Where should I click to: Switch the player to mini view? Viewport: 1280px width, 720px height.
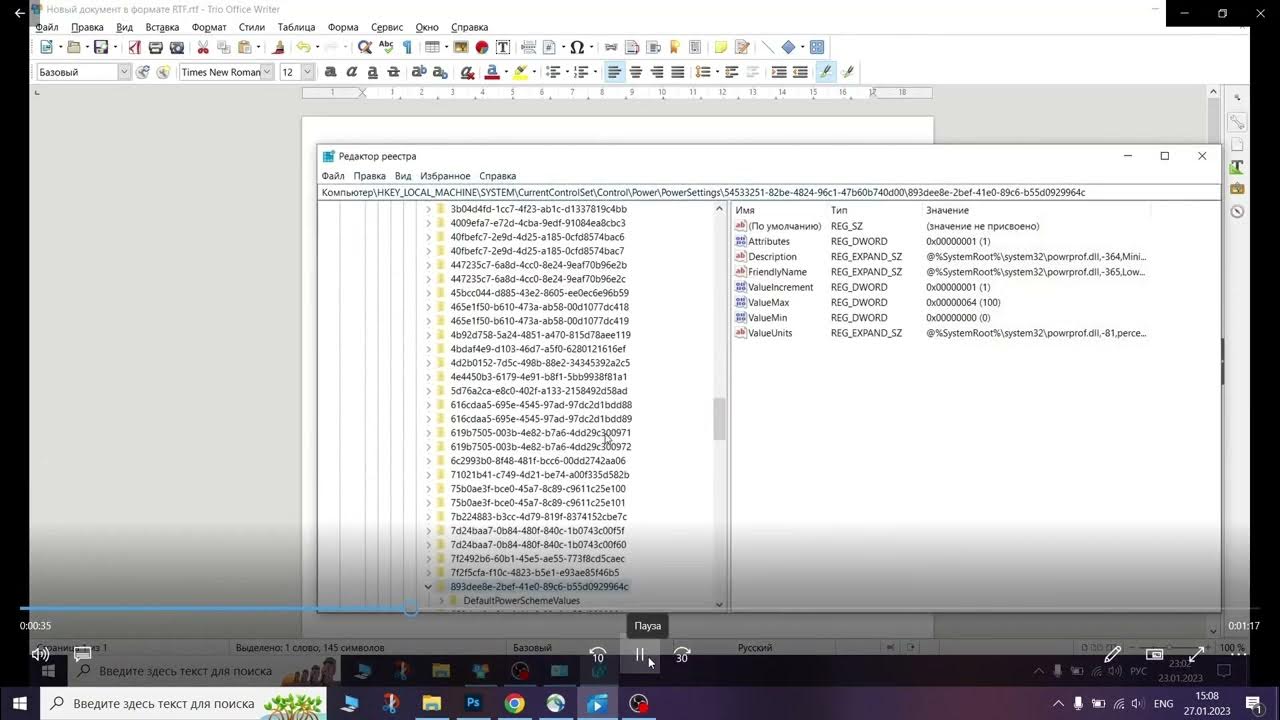(1154, 654)
